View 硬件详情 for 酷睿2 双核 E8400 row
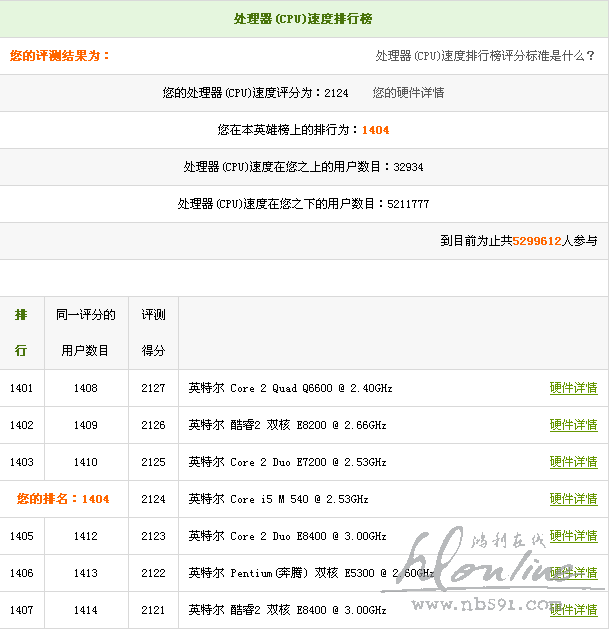The image size is (611, 629). [x=573, y=610]
